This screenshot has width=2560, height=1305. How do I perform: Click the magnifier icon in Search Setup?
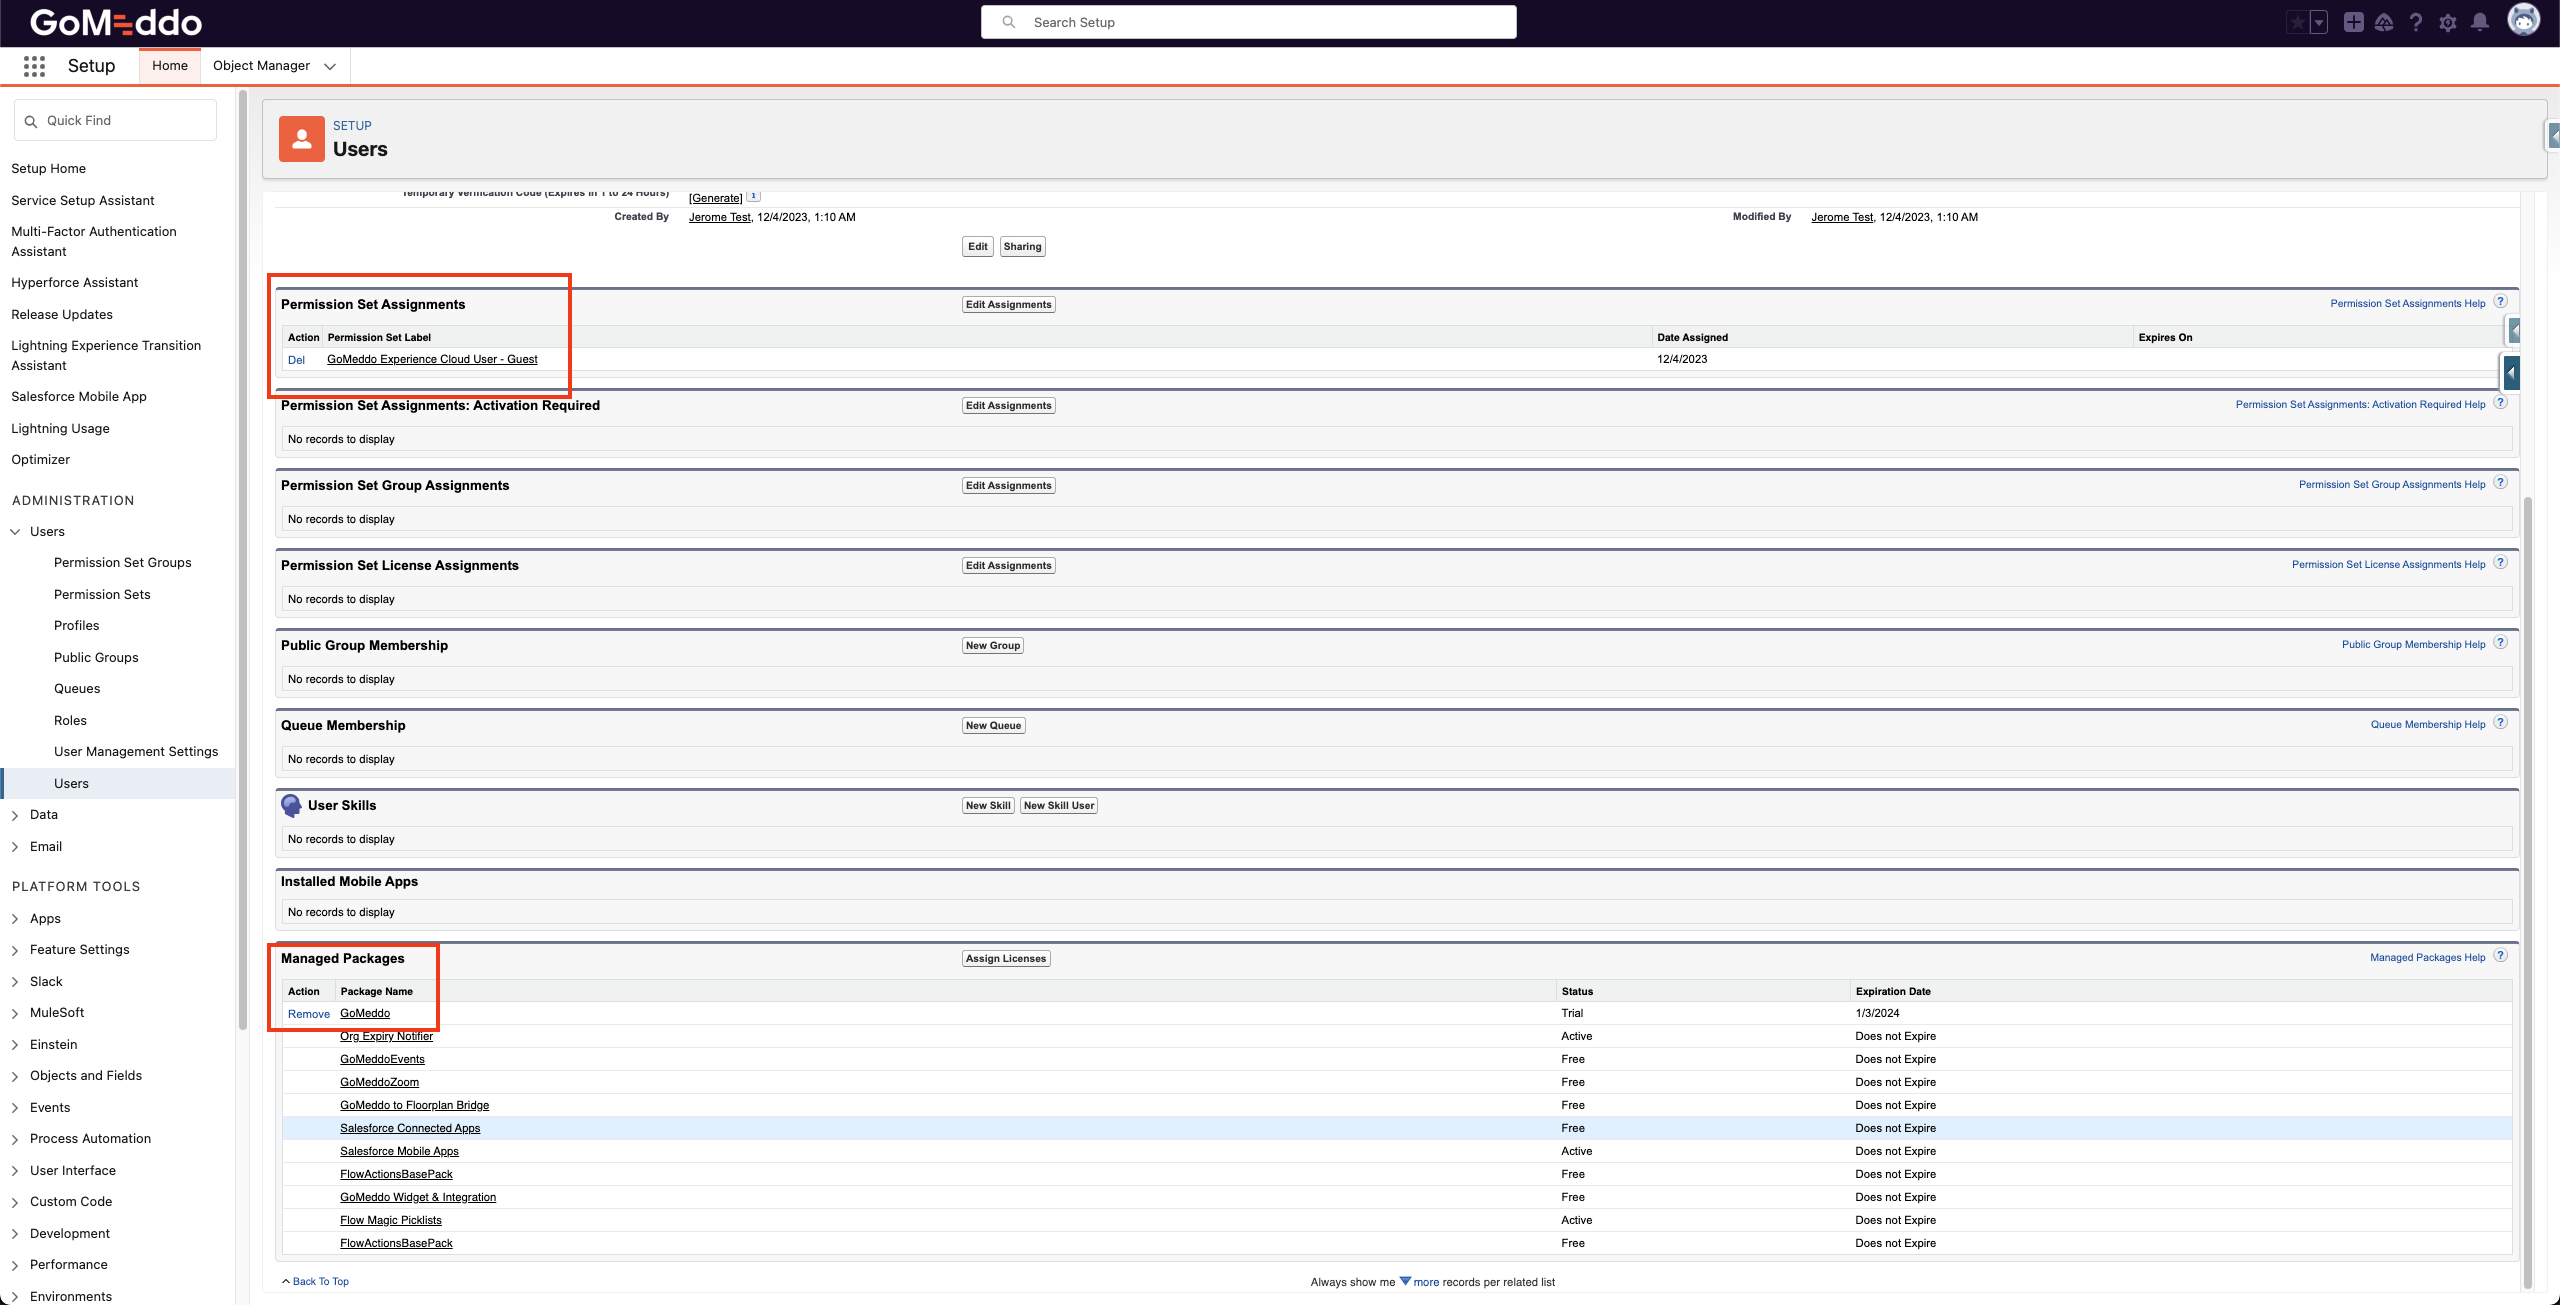[1009, 21]
